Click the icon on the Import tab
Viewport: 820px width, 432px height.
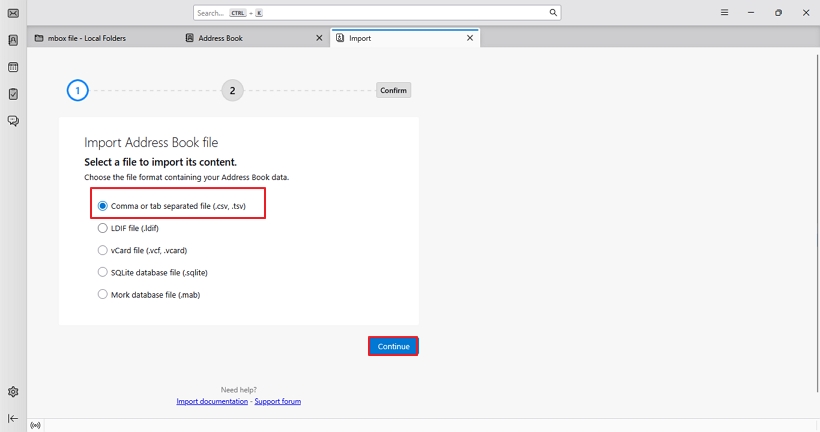click(340, 38)
